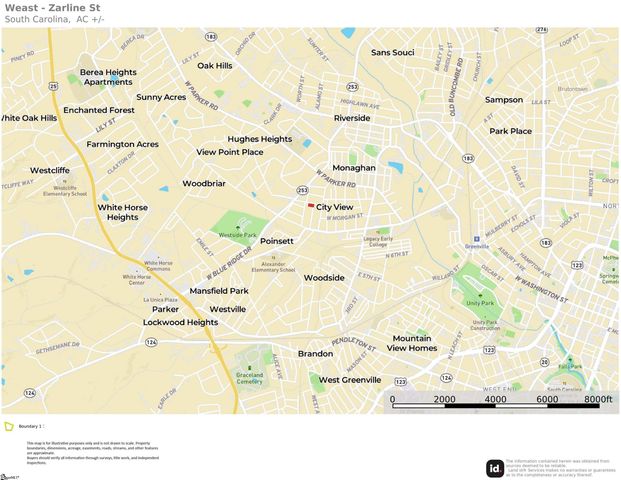Click the Greenville transit station icon
The height and width of the screenshot is (480, 621).
tap(477, 239)
